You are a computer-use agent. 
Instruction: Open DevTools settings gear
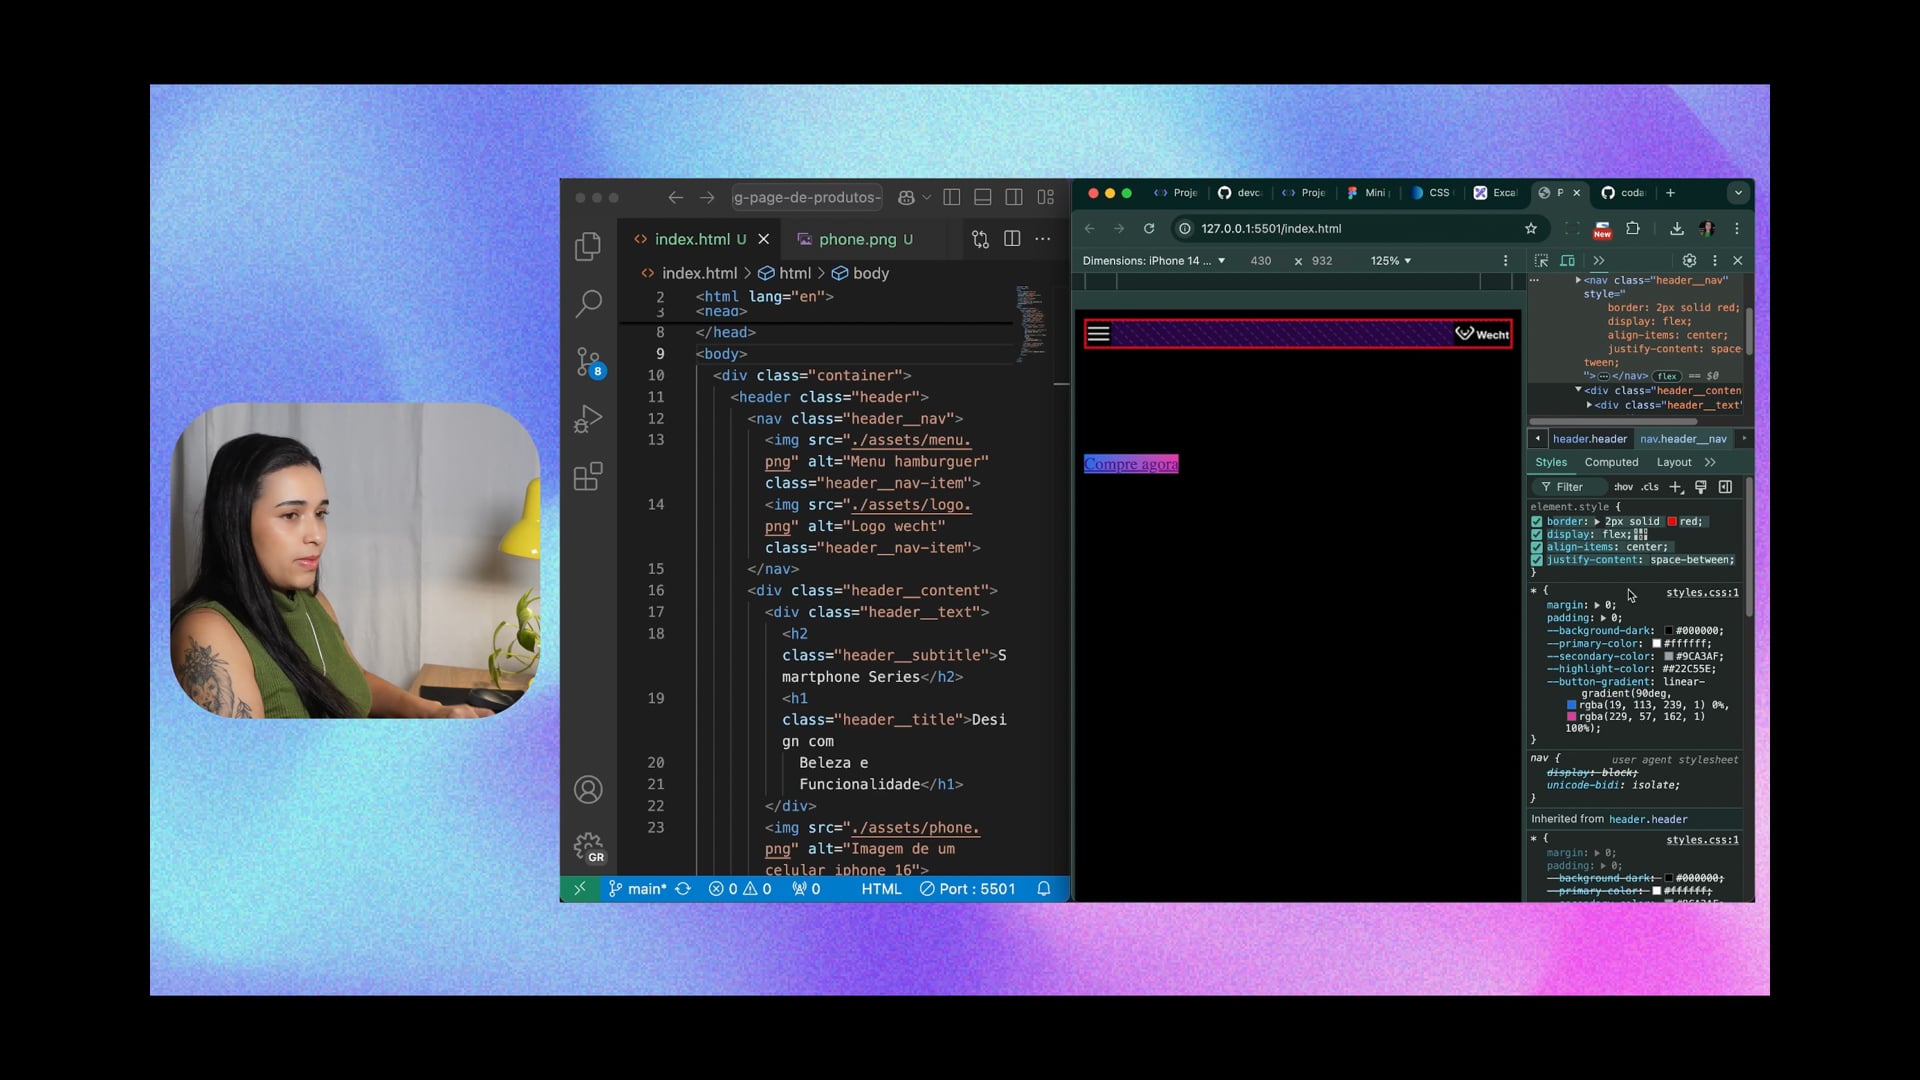tap(1689, 260)
